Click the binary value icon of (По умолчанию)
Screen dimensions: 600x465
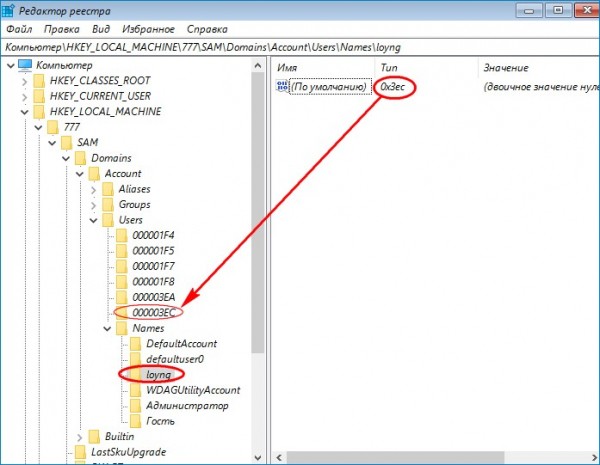pyautogui.click(x=282, y=86)
